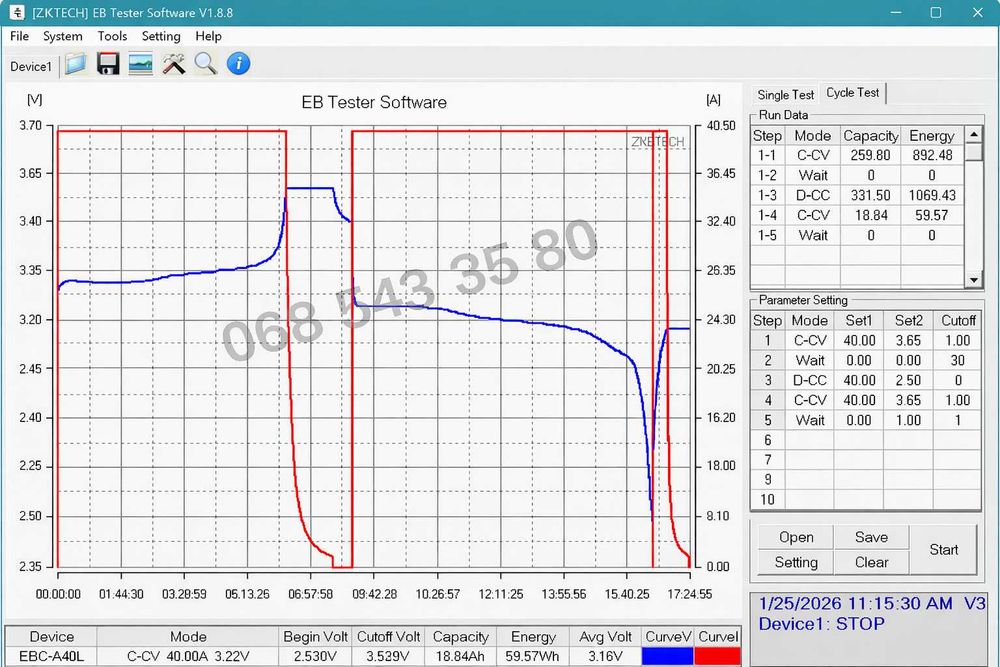Click D-CC mode cell in Run Data
The image size is (1000, 667).
[812, 195]
